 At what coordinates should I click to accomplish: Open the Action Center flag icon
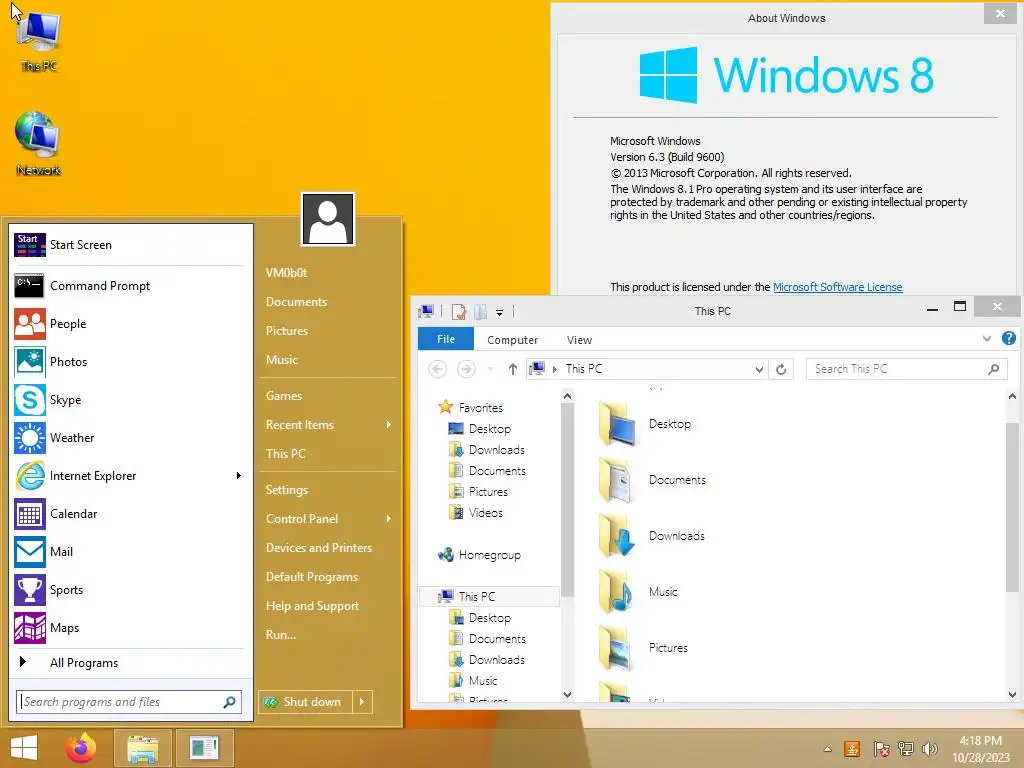coord(882,748)
